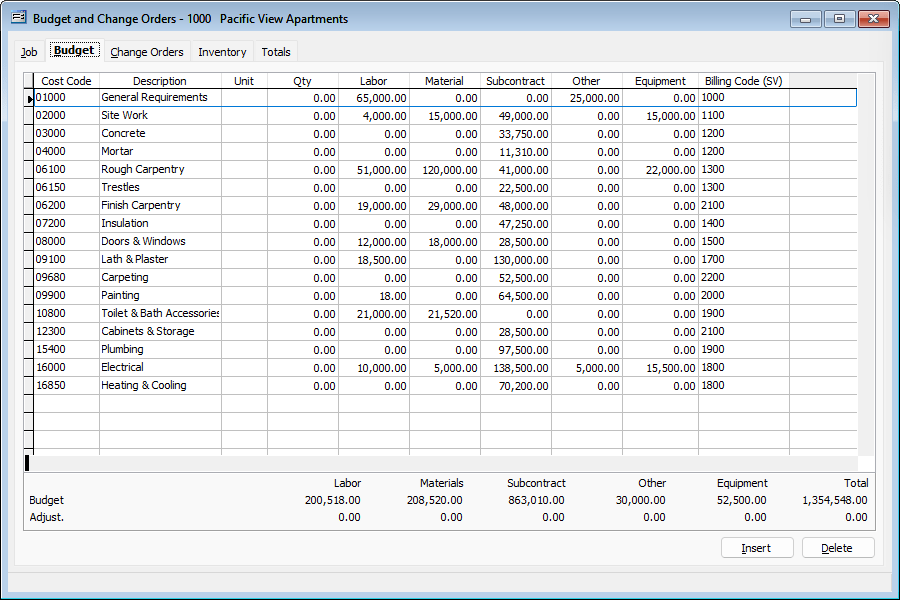Screen dimensions: 900x600
Task: Click the application icon in the title bar
Action: [x=17, y=18]
